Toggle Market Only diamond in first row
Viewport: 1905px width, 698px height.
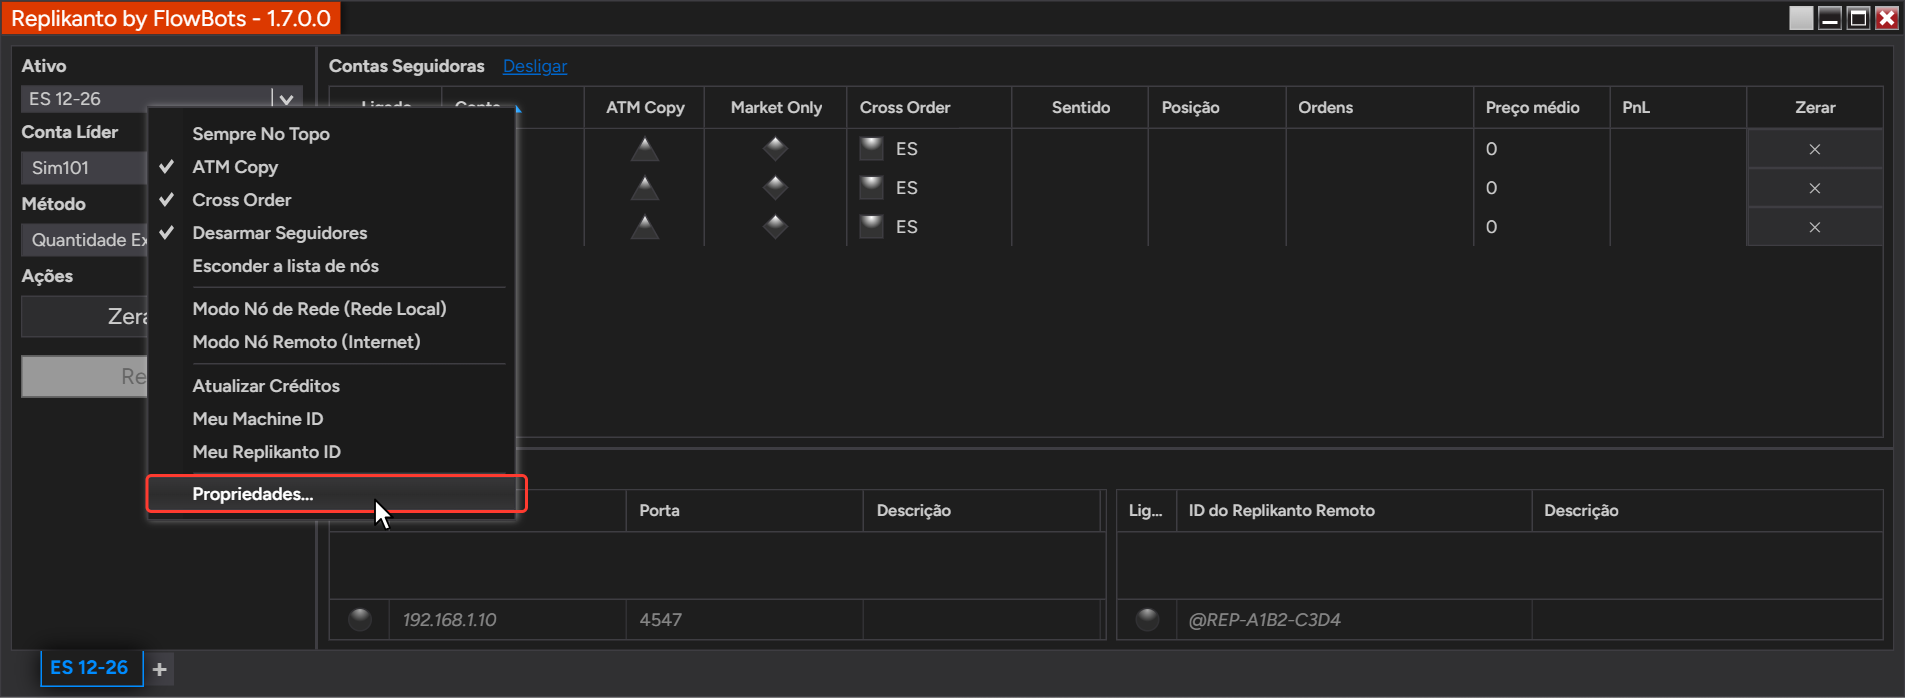pyautogui.click(x=775, y=149)
